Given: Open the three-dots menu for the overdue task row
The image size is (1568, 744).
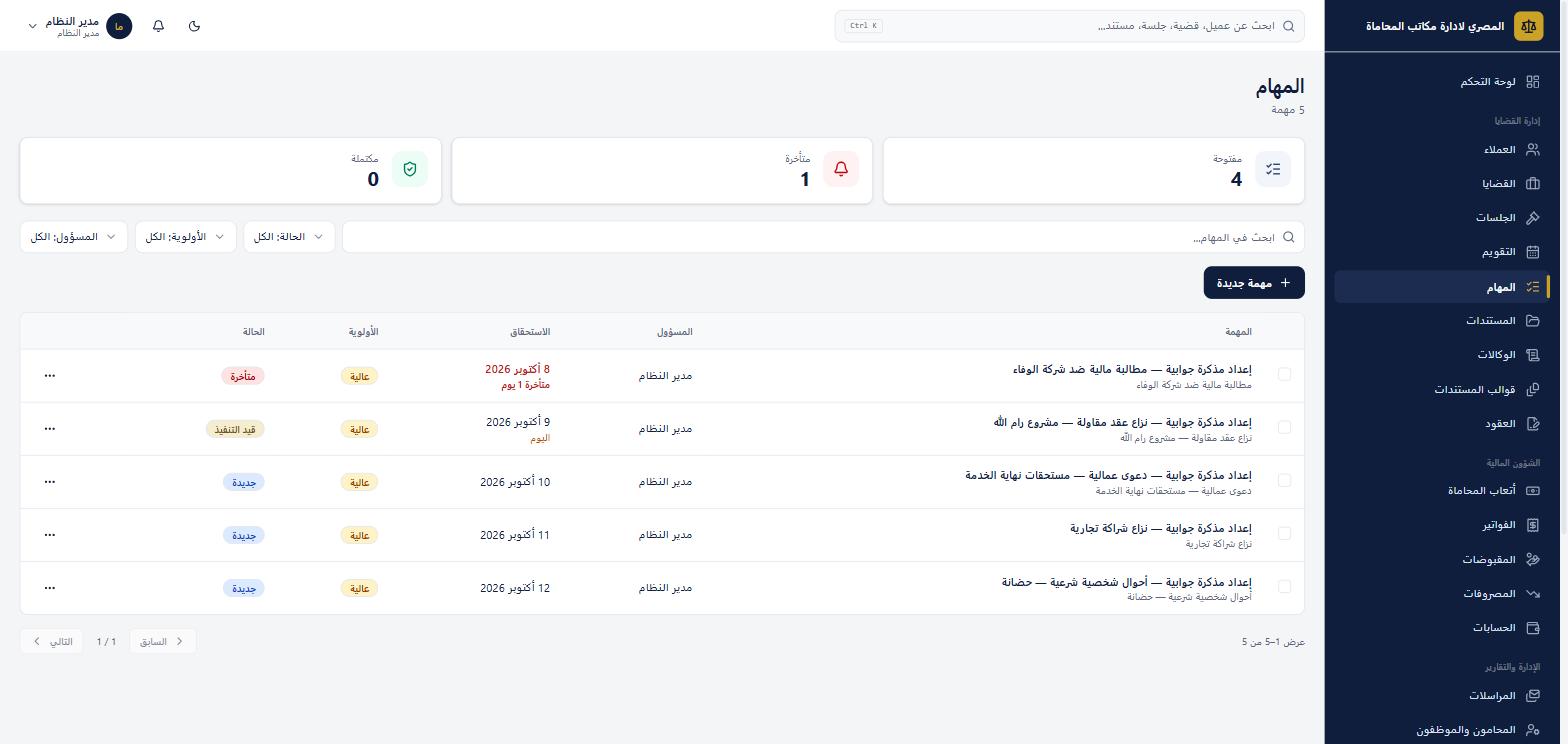Looking at the screenshot, I should tap(50, 376).
